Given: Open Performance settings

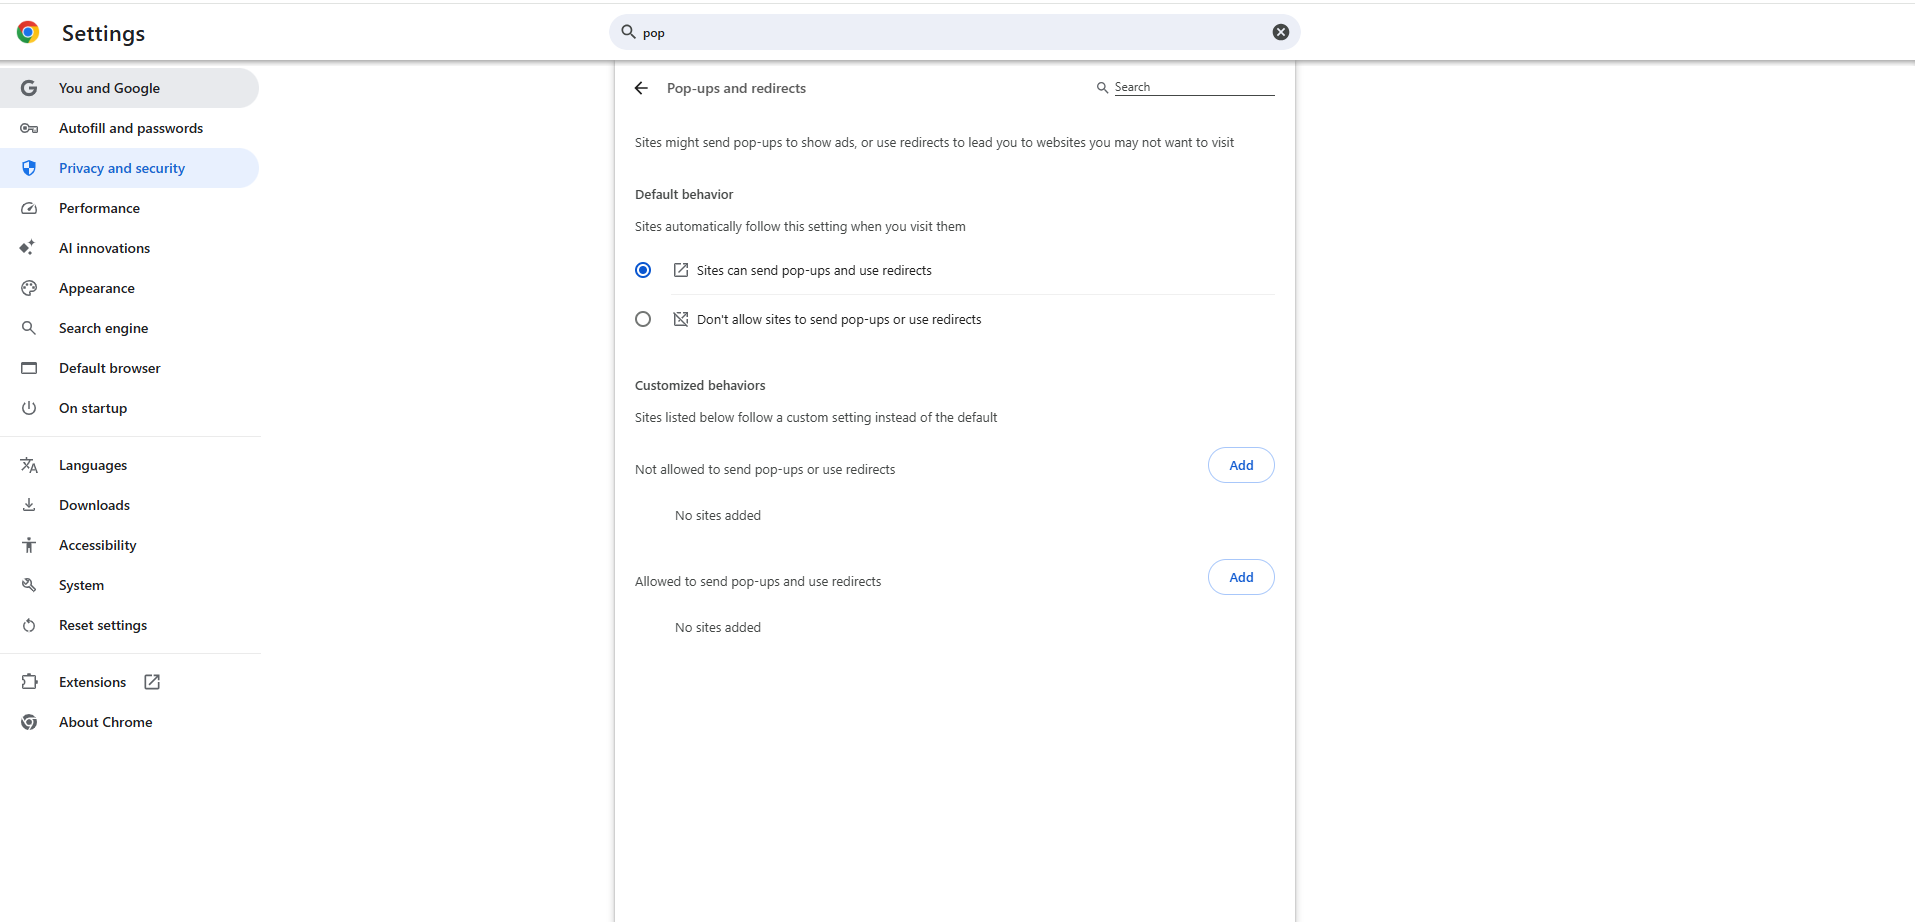Looking at the screenshot, I should point(129,208).
